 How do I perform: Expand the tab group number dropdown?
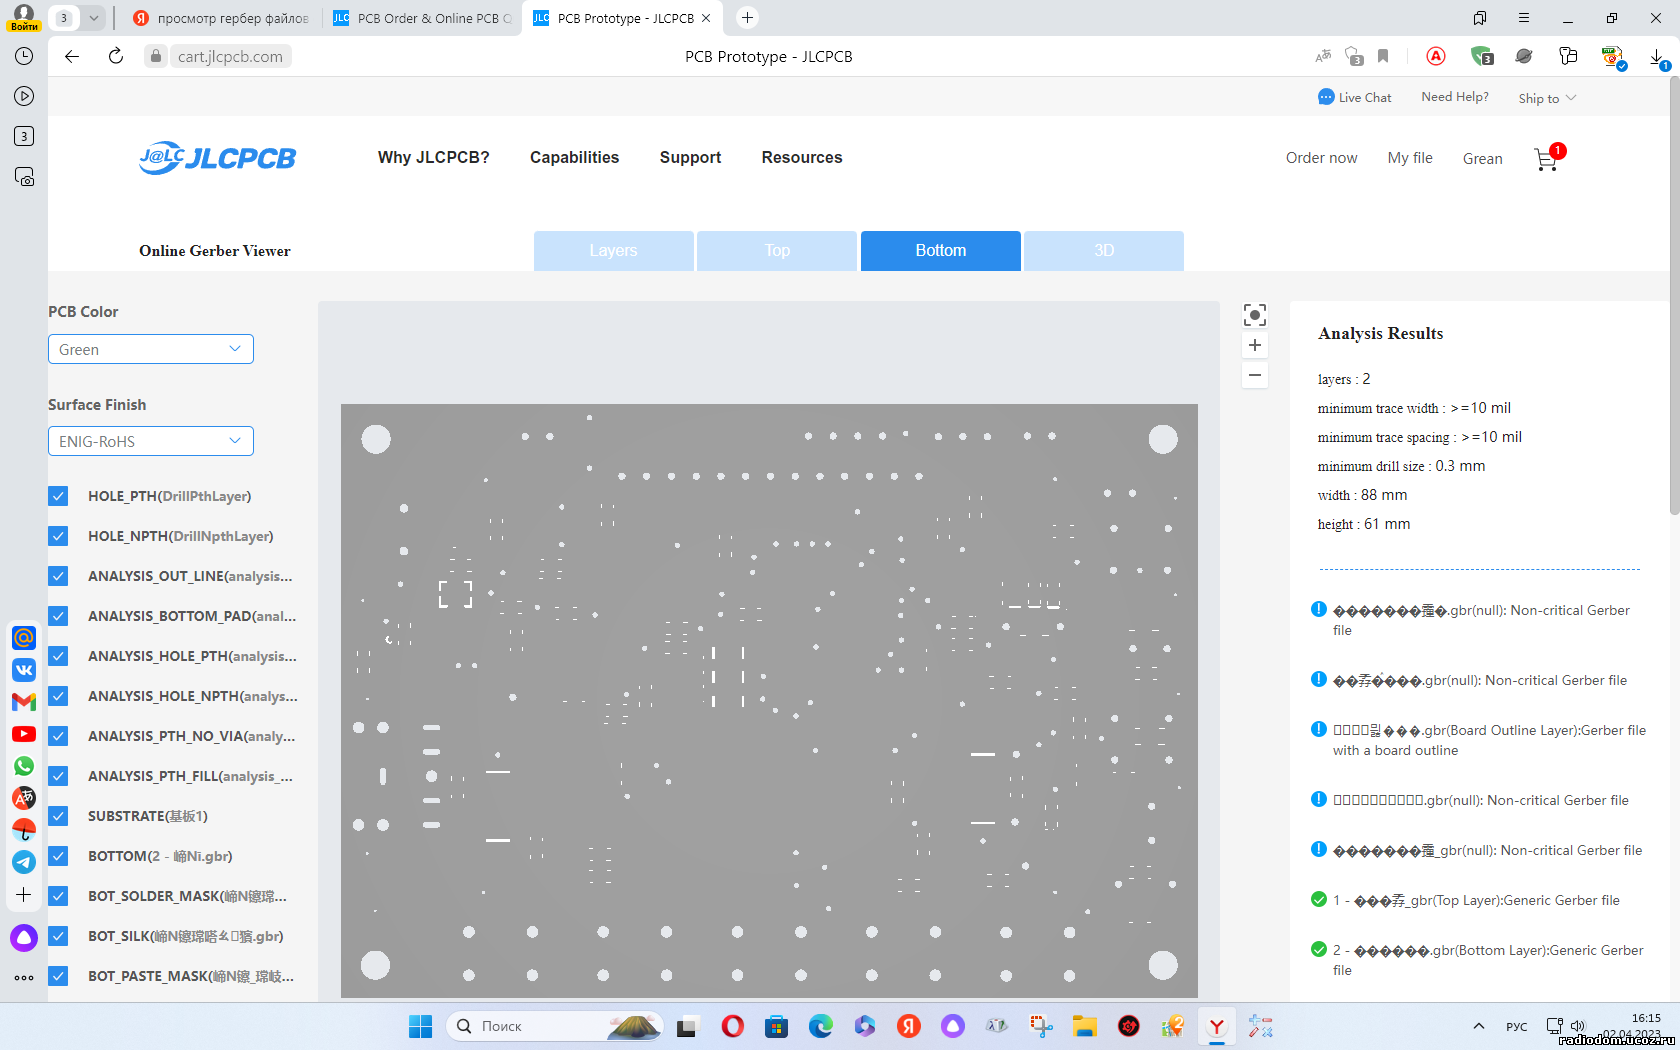coord(93,18)
